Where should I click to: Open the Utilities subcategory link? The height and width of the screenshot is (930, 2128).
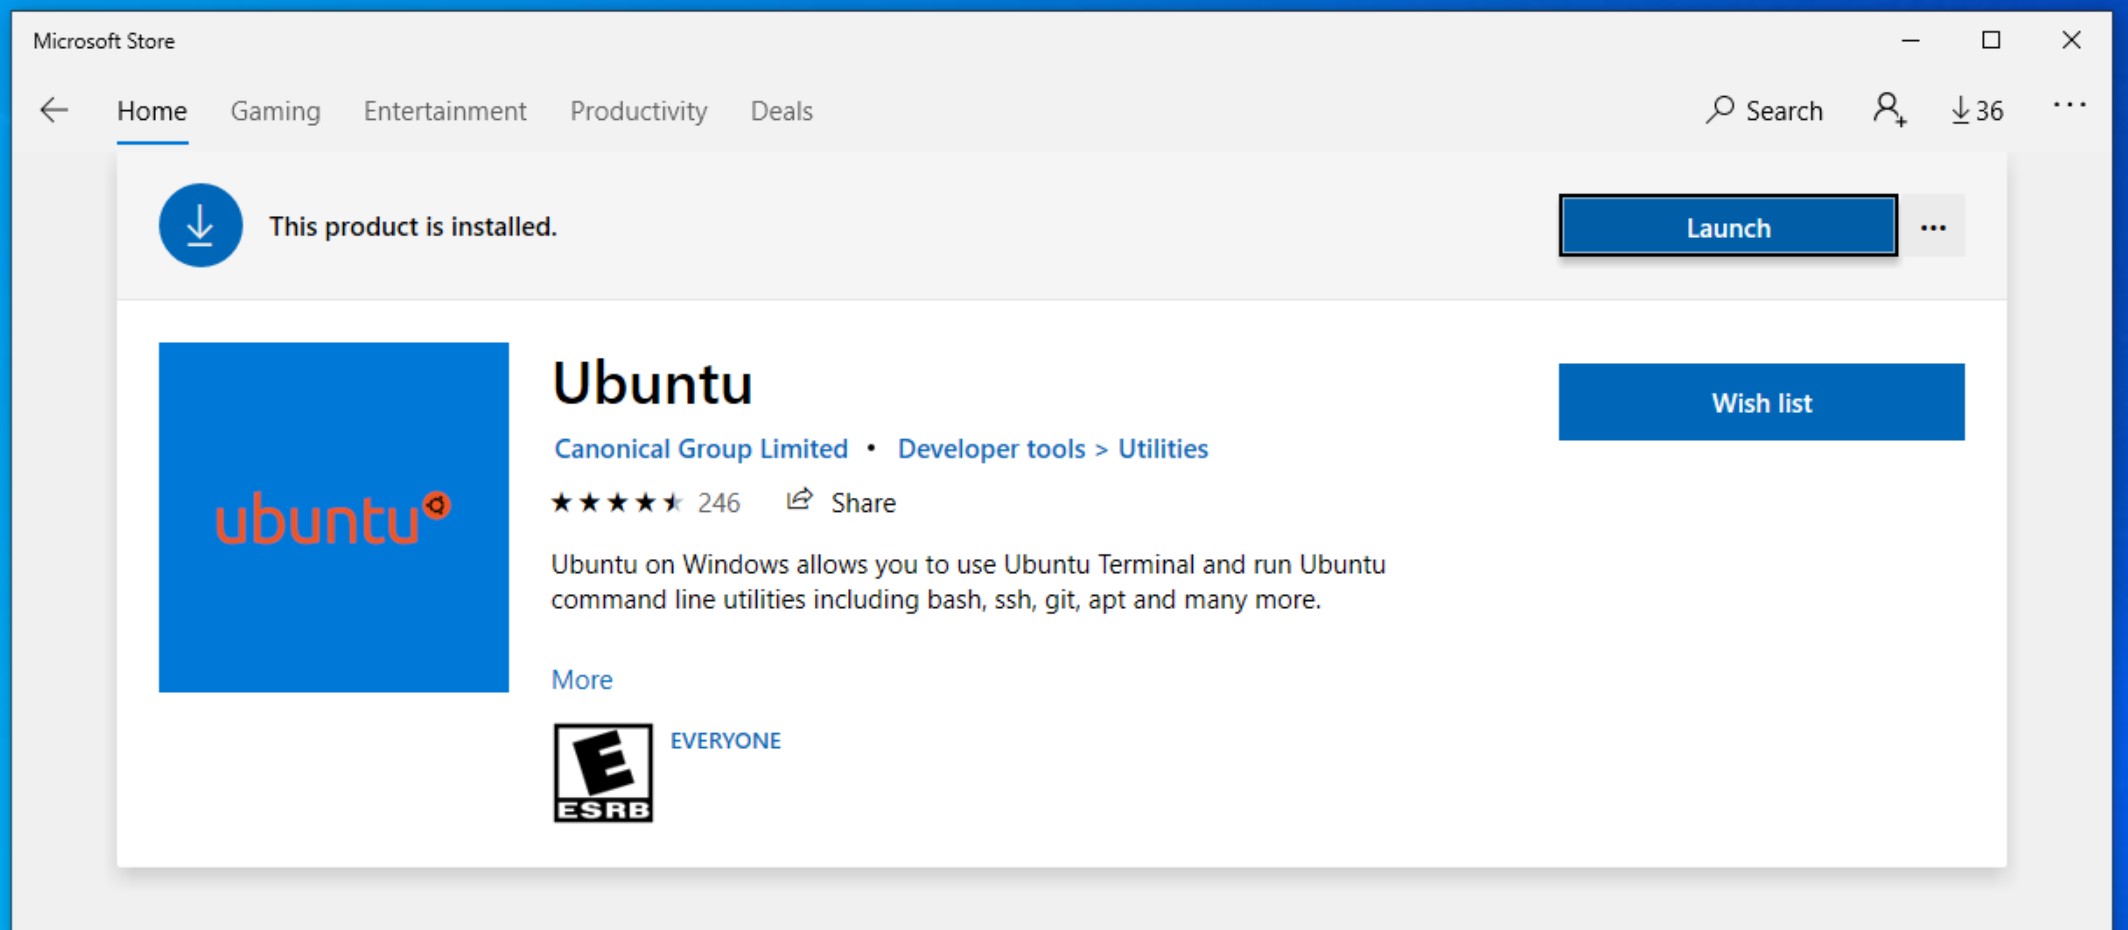point(1163,449)
